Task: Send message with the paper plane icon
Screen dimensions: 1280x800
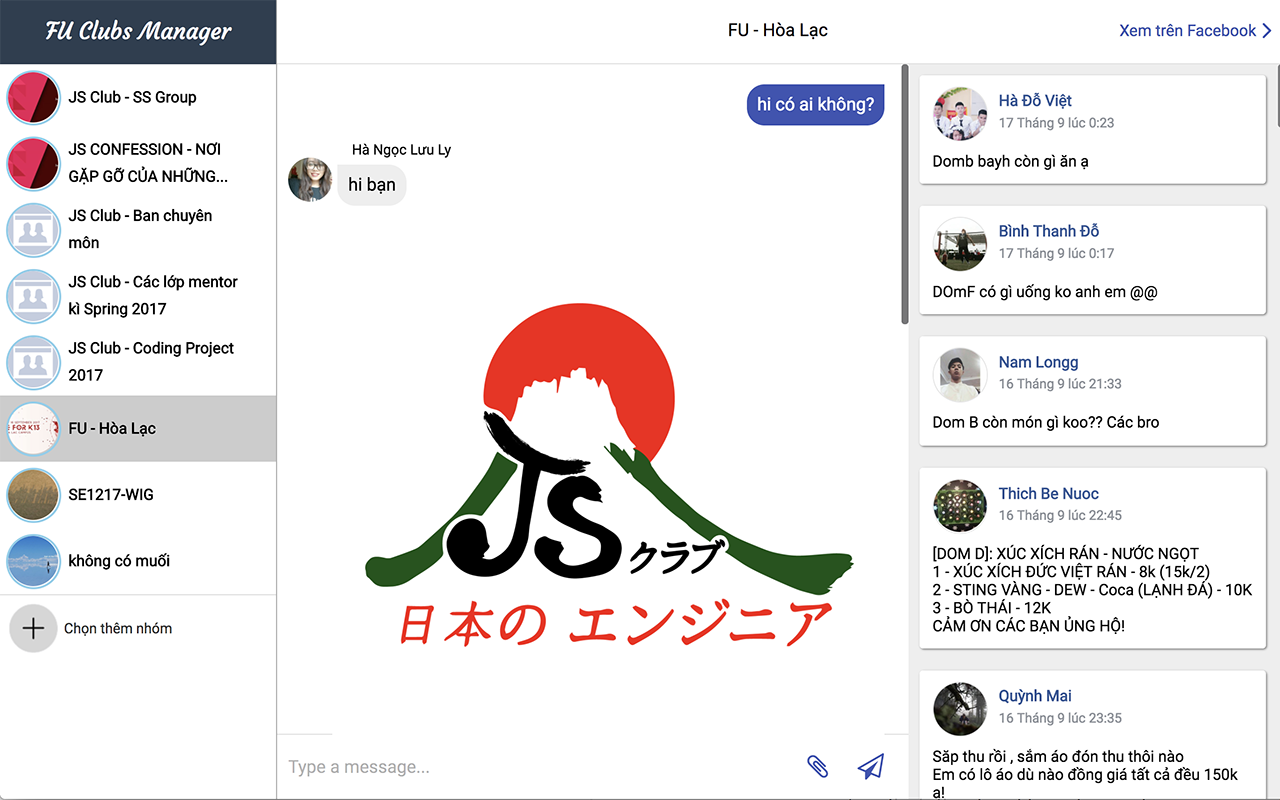Action: [871, 767]
